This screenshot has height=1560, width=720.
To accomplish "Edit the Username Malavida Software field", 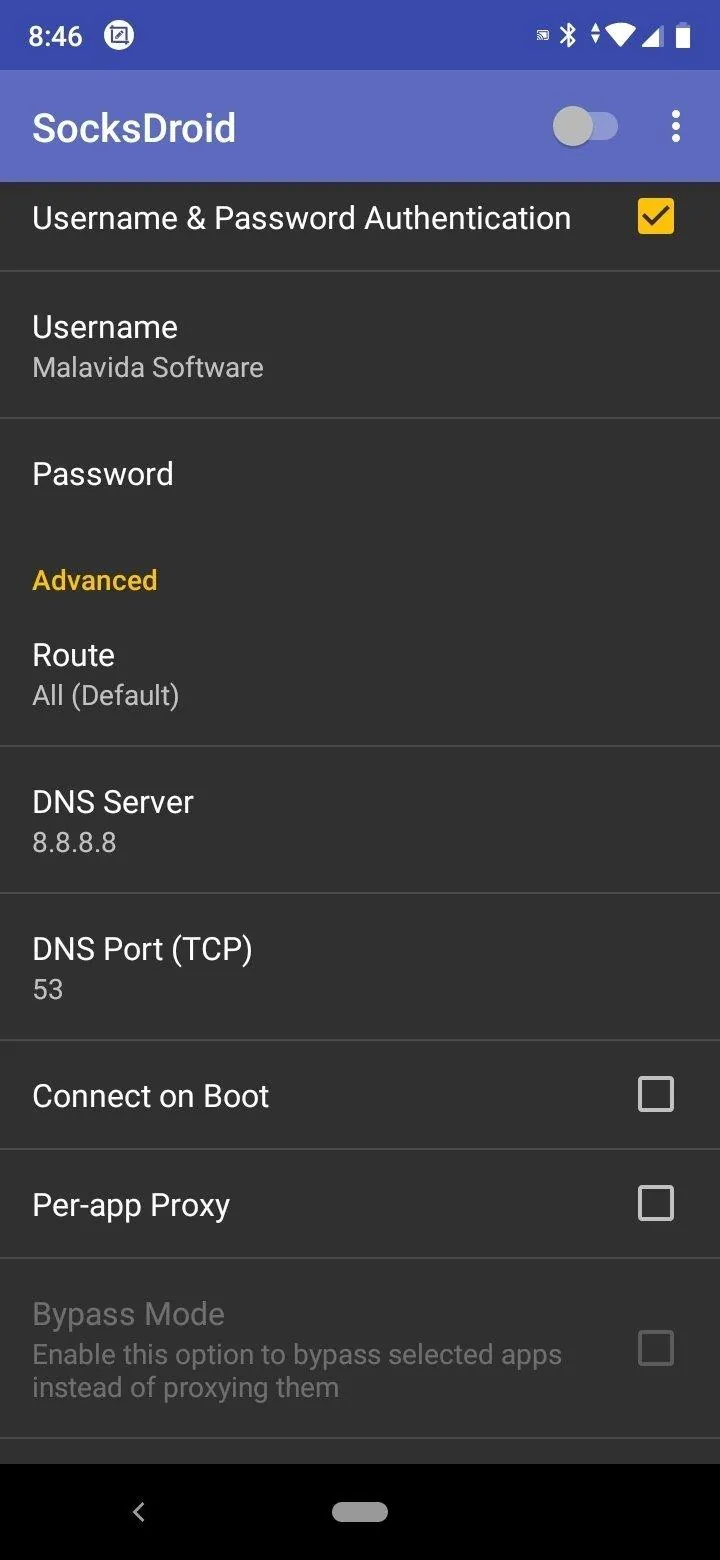I will (360, 345).
